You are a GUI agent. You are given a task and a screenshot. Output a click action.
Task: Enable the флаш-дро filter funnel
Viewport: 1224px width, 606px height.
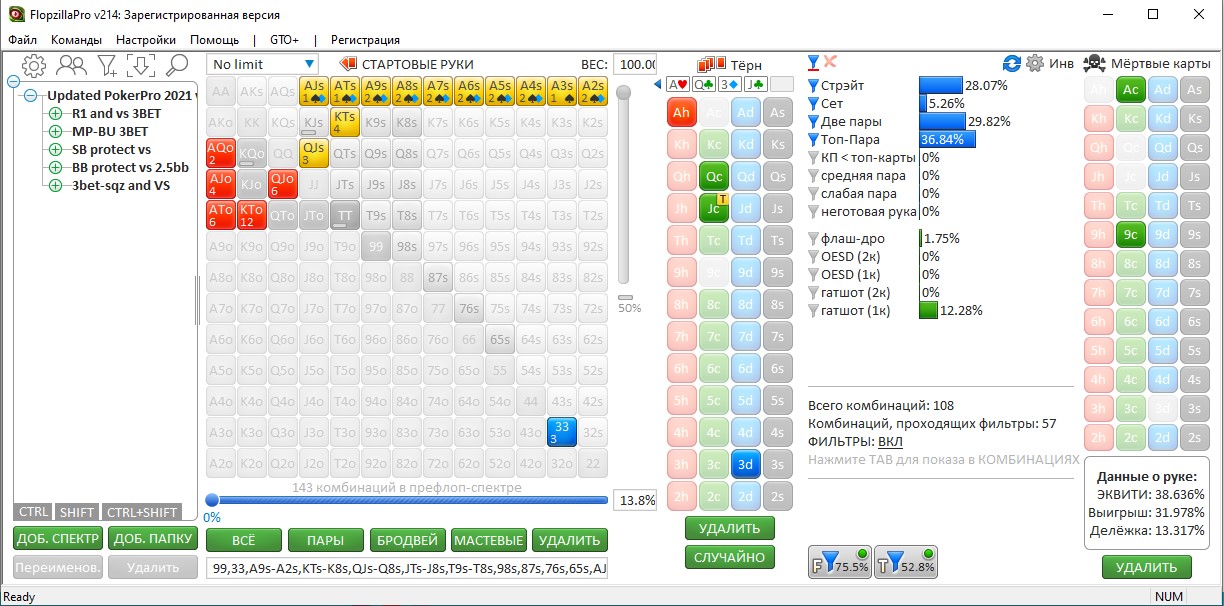pyautogui.click(x=813, y=239)
